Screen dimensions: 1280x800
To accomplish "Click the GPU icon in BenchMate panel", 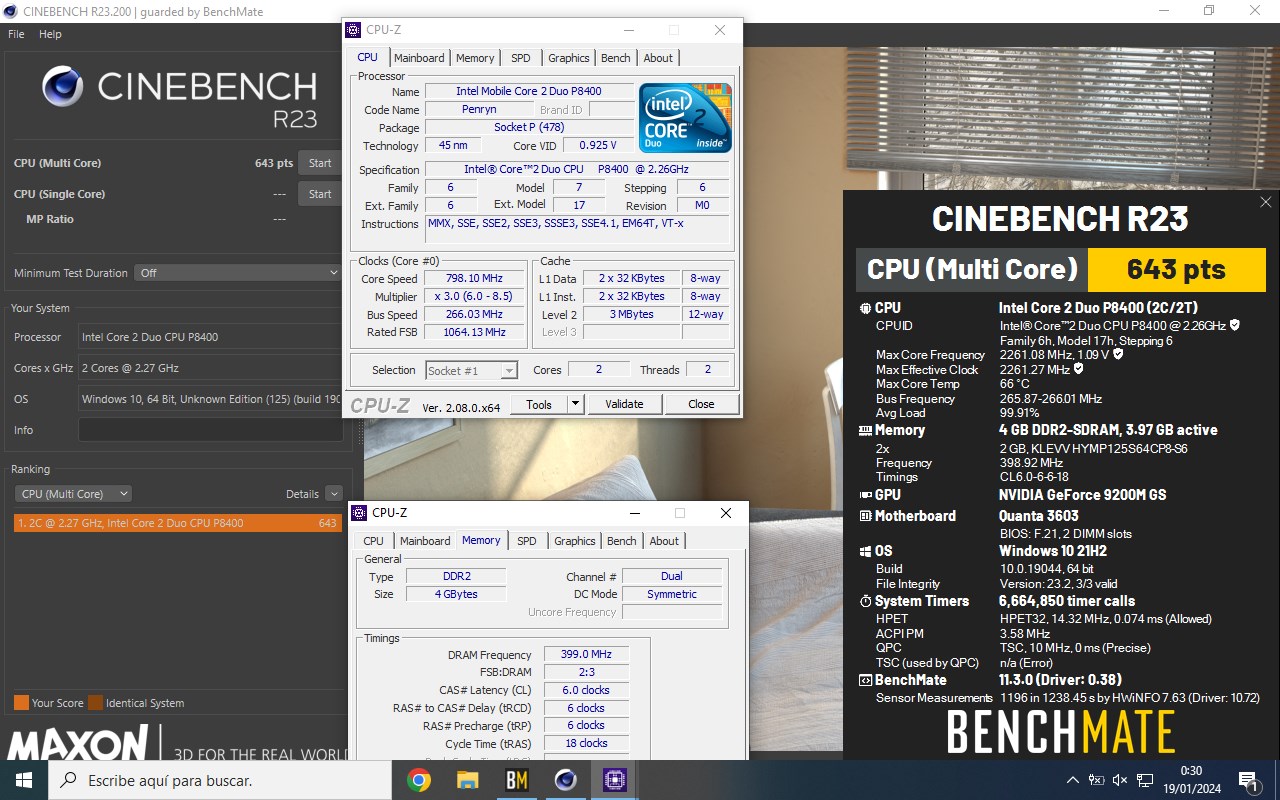I will pyautogui.click(x=866, y=495).
